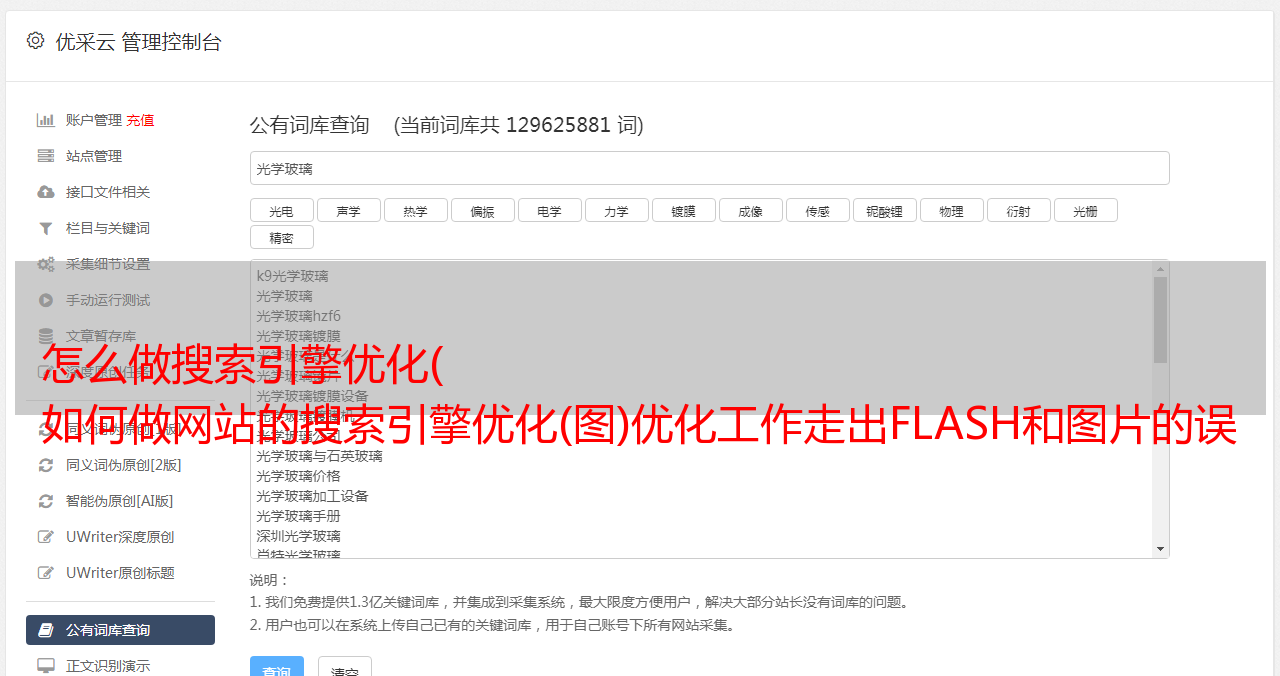Click the red 充值 link
The height and width of the screenshot is (676, 1280).
click(x=140, y=120)
